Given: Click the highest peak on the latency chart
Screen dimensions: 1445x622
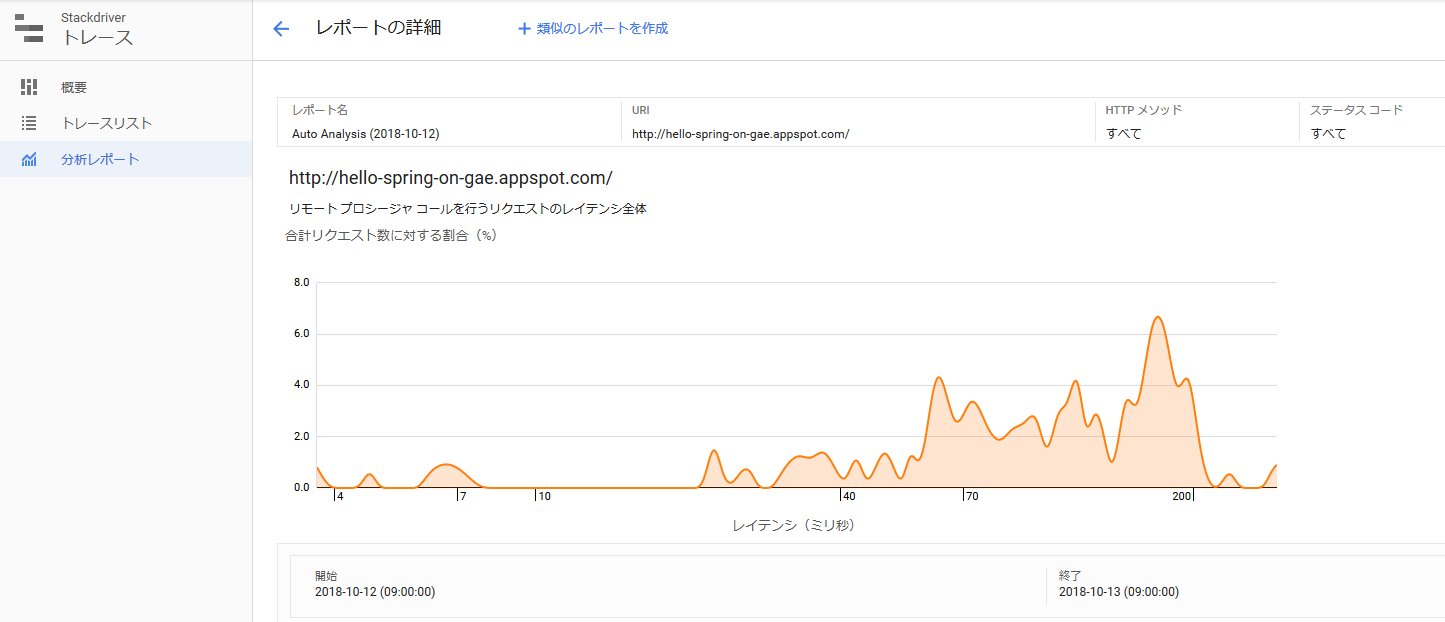Looking at the screenshot, I should 1158,318.
